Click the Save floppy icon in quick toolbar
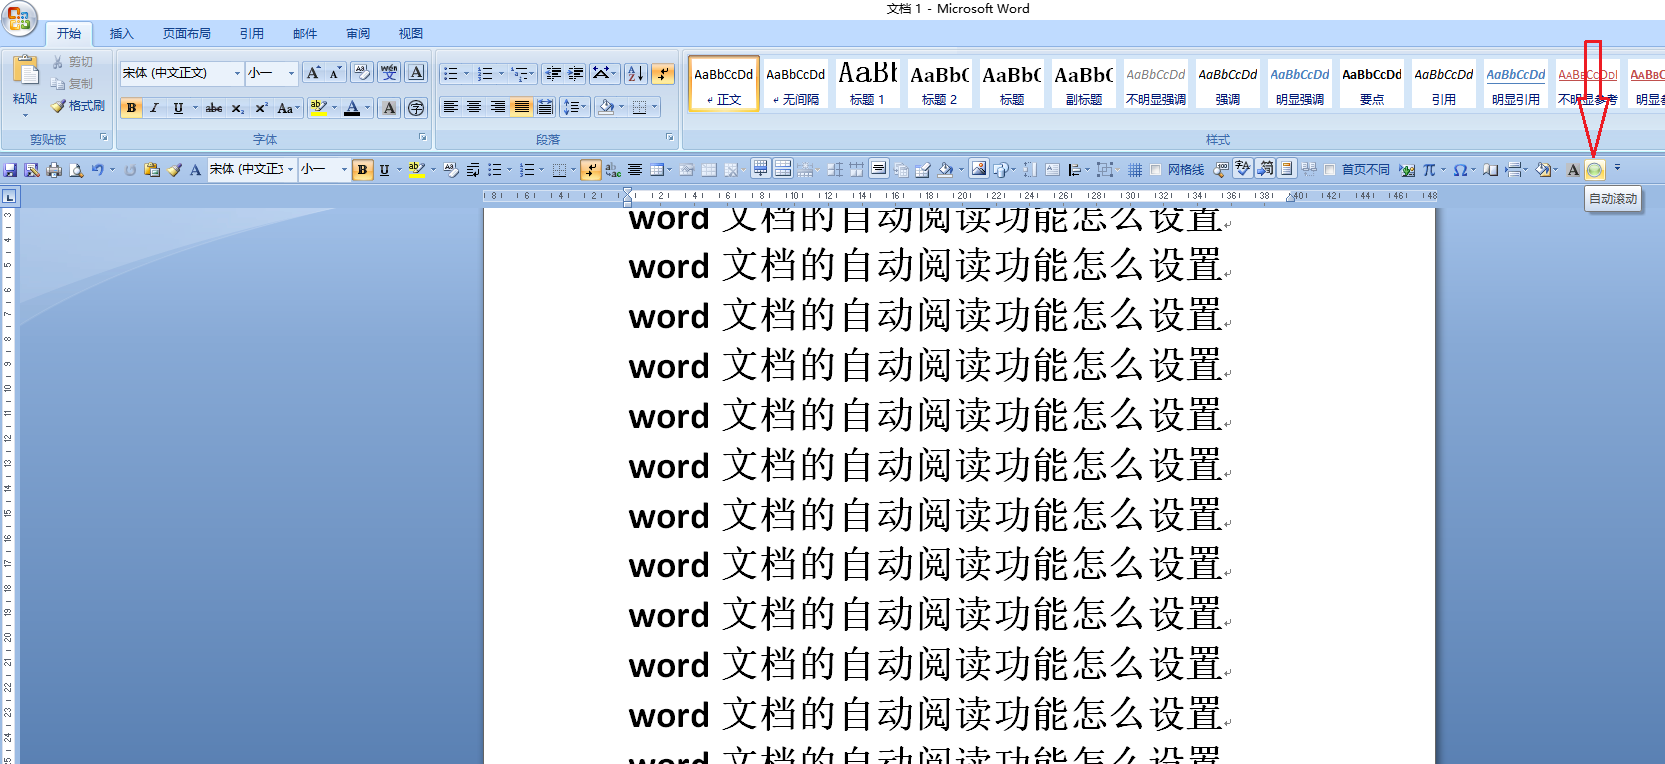This screenshot has width=1665, height=764. point(10,170)
